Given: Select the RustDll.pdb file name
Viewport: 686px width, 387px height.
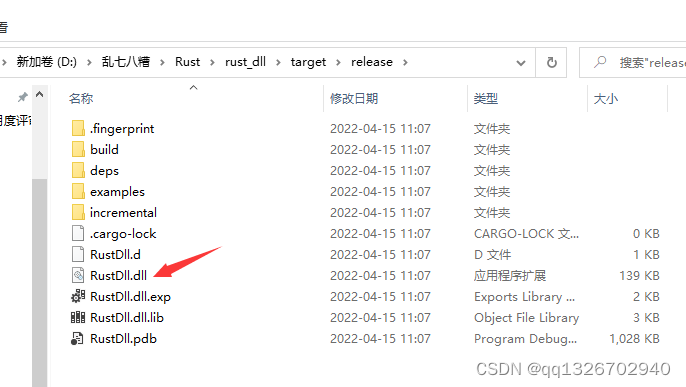Looking at the screenshot, I should [x=123, y=339].
